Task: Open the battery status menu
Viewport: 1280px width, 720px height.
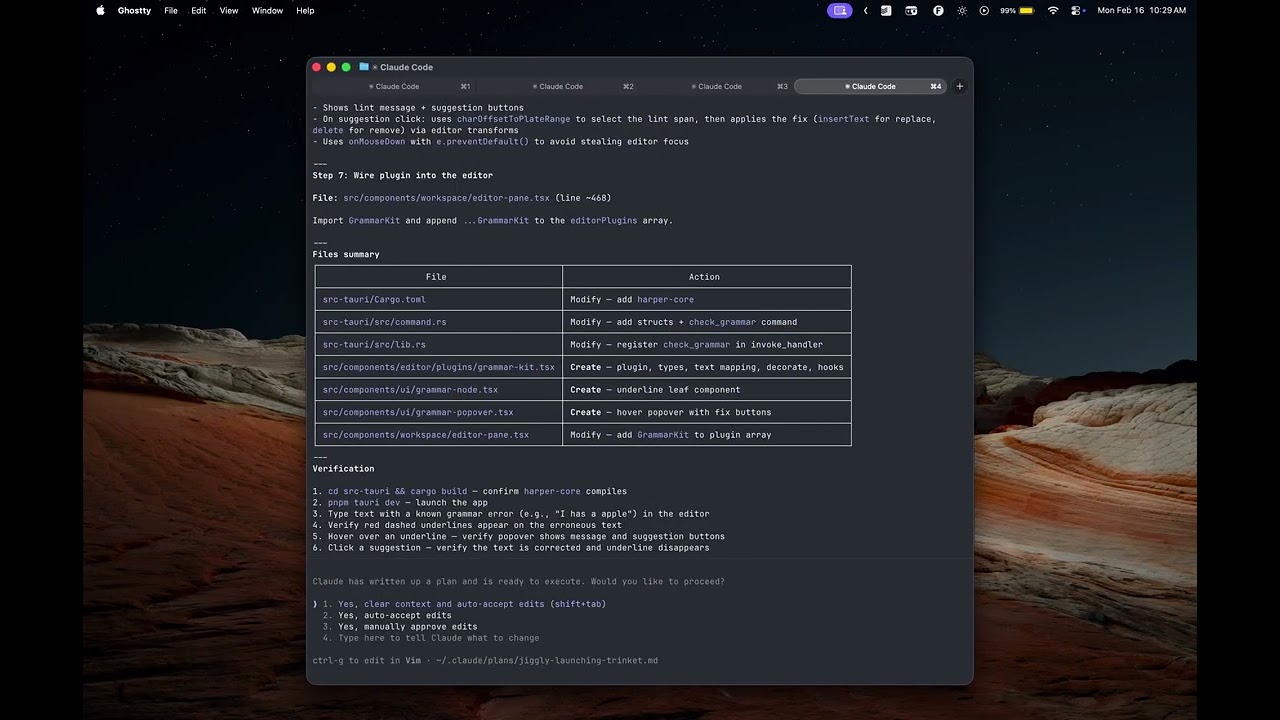Action: click(x=1017, y=10)
